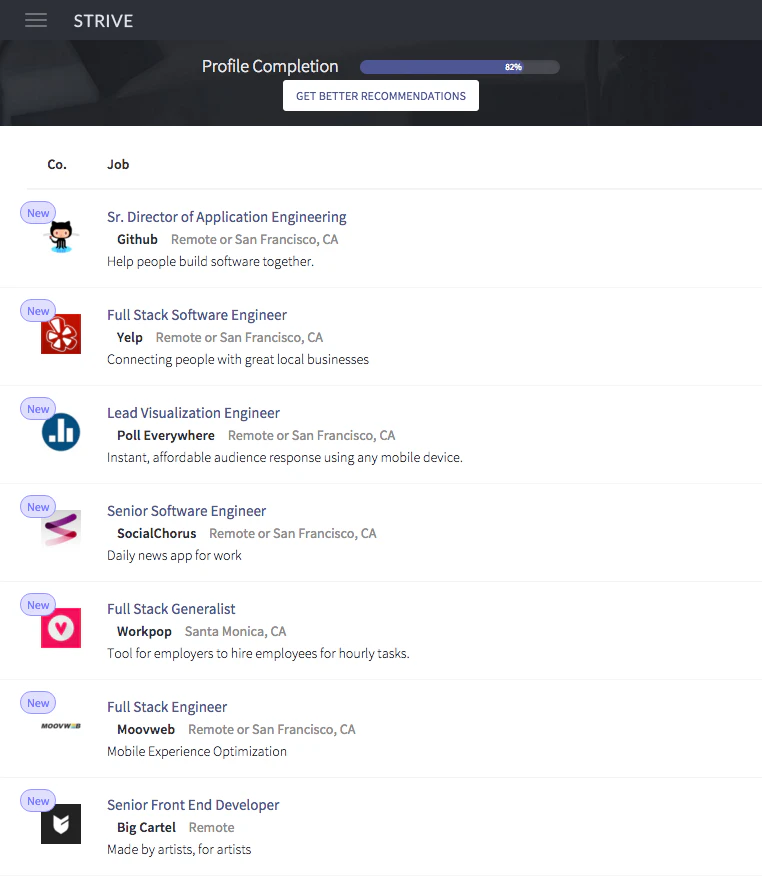
Task: Click the Workpop company name
Action: (x=144, y=632)
